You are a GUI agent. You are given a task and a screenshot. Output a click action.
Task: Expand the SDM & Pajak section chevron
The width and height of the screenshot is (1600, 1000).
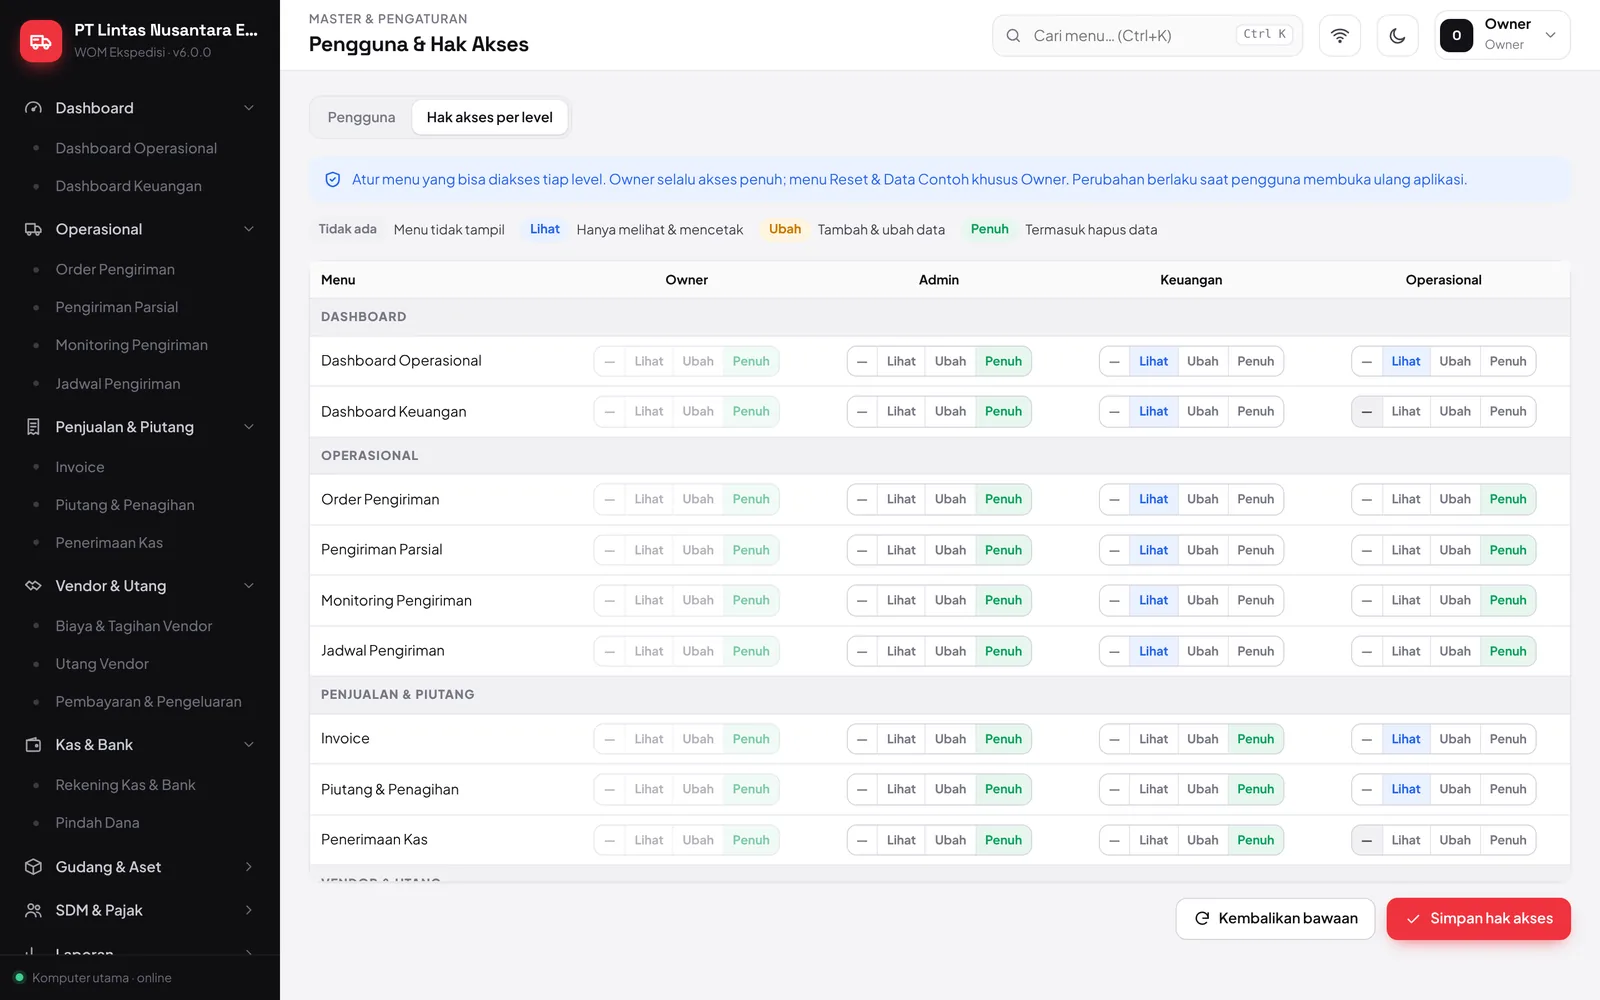point(249,910)
